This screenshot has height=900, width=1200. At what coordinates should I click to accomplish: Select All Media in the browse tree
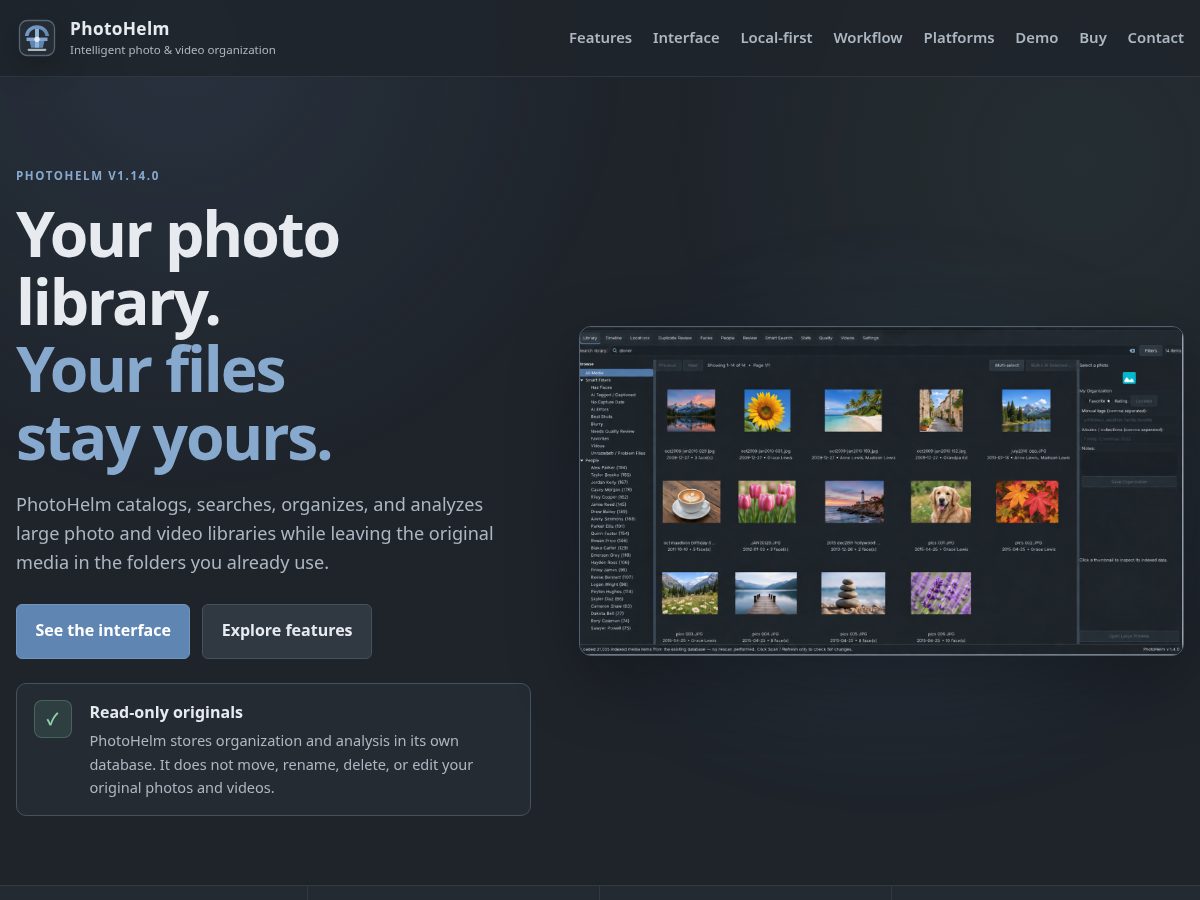(617, 373)
